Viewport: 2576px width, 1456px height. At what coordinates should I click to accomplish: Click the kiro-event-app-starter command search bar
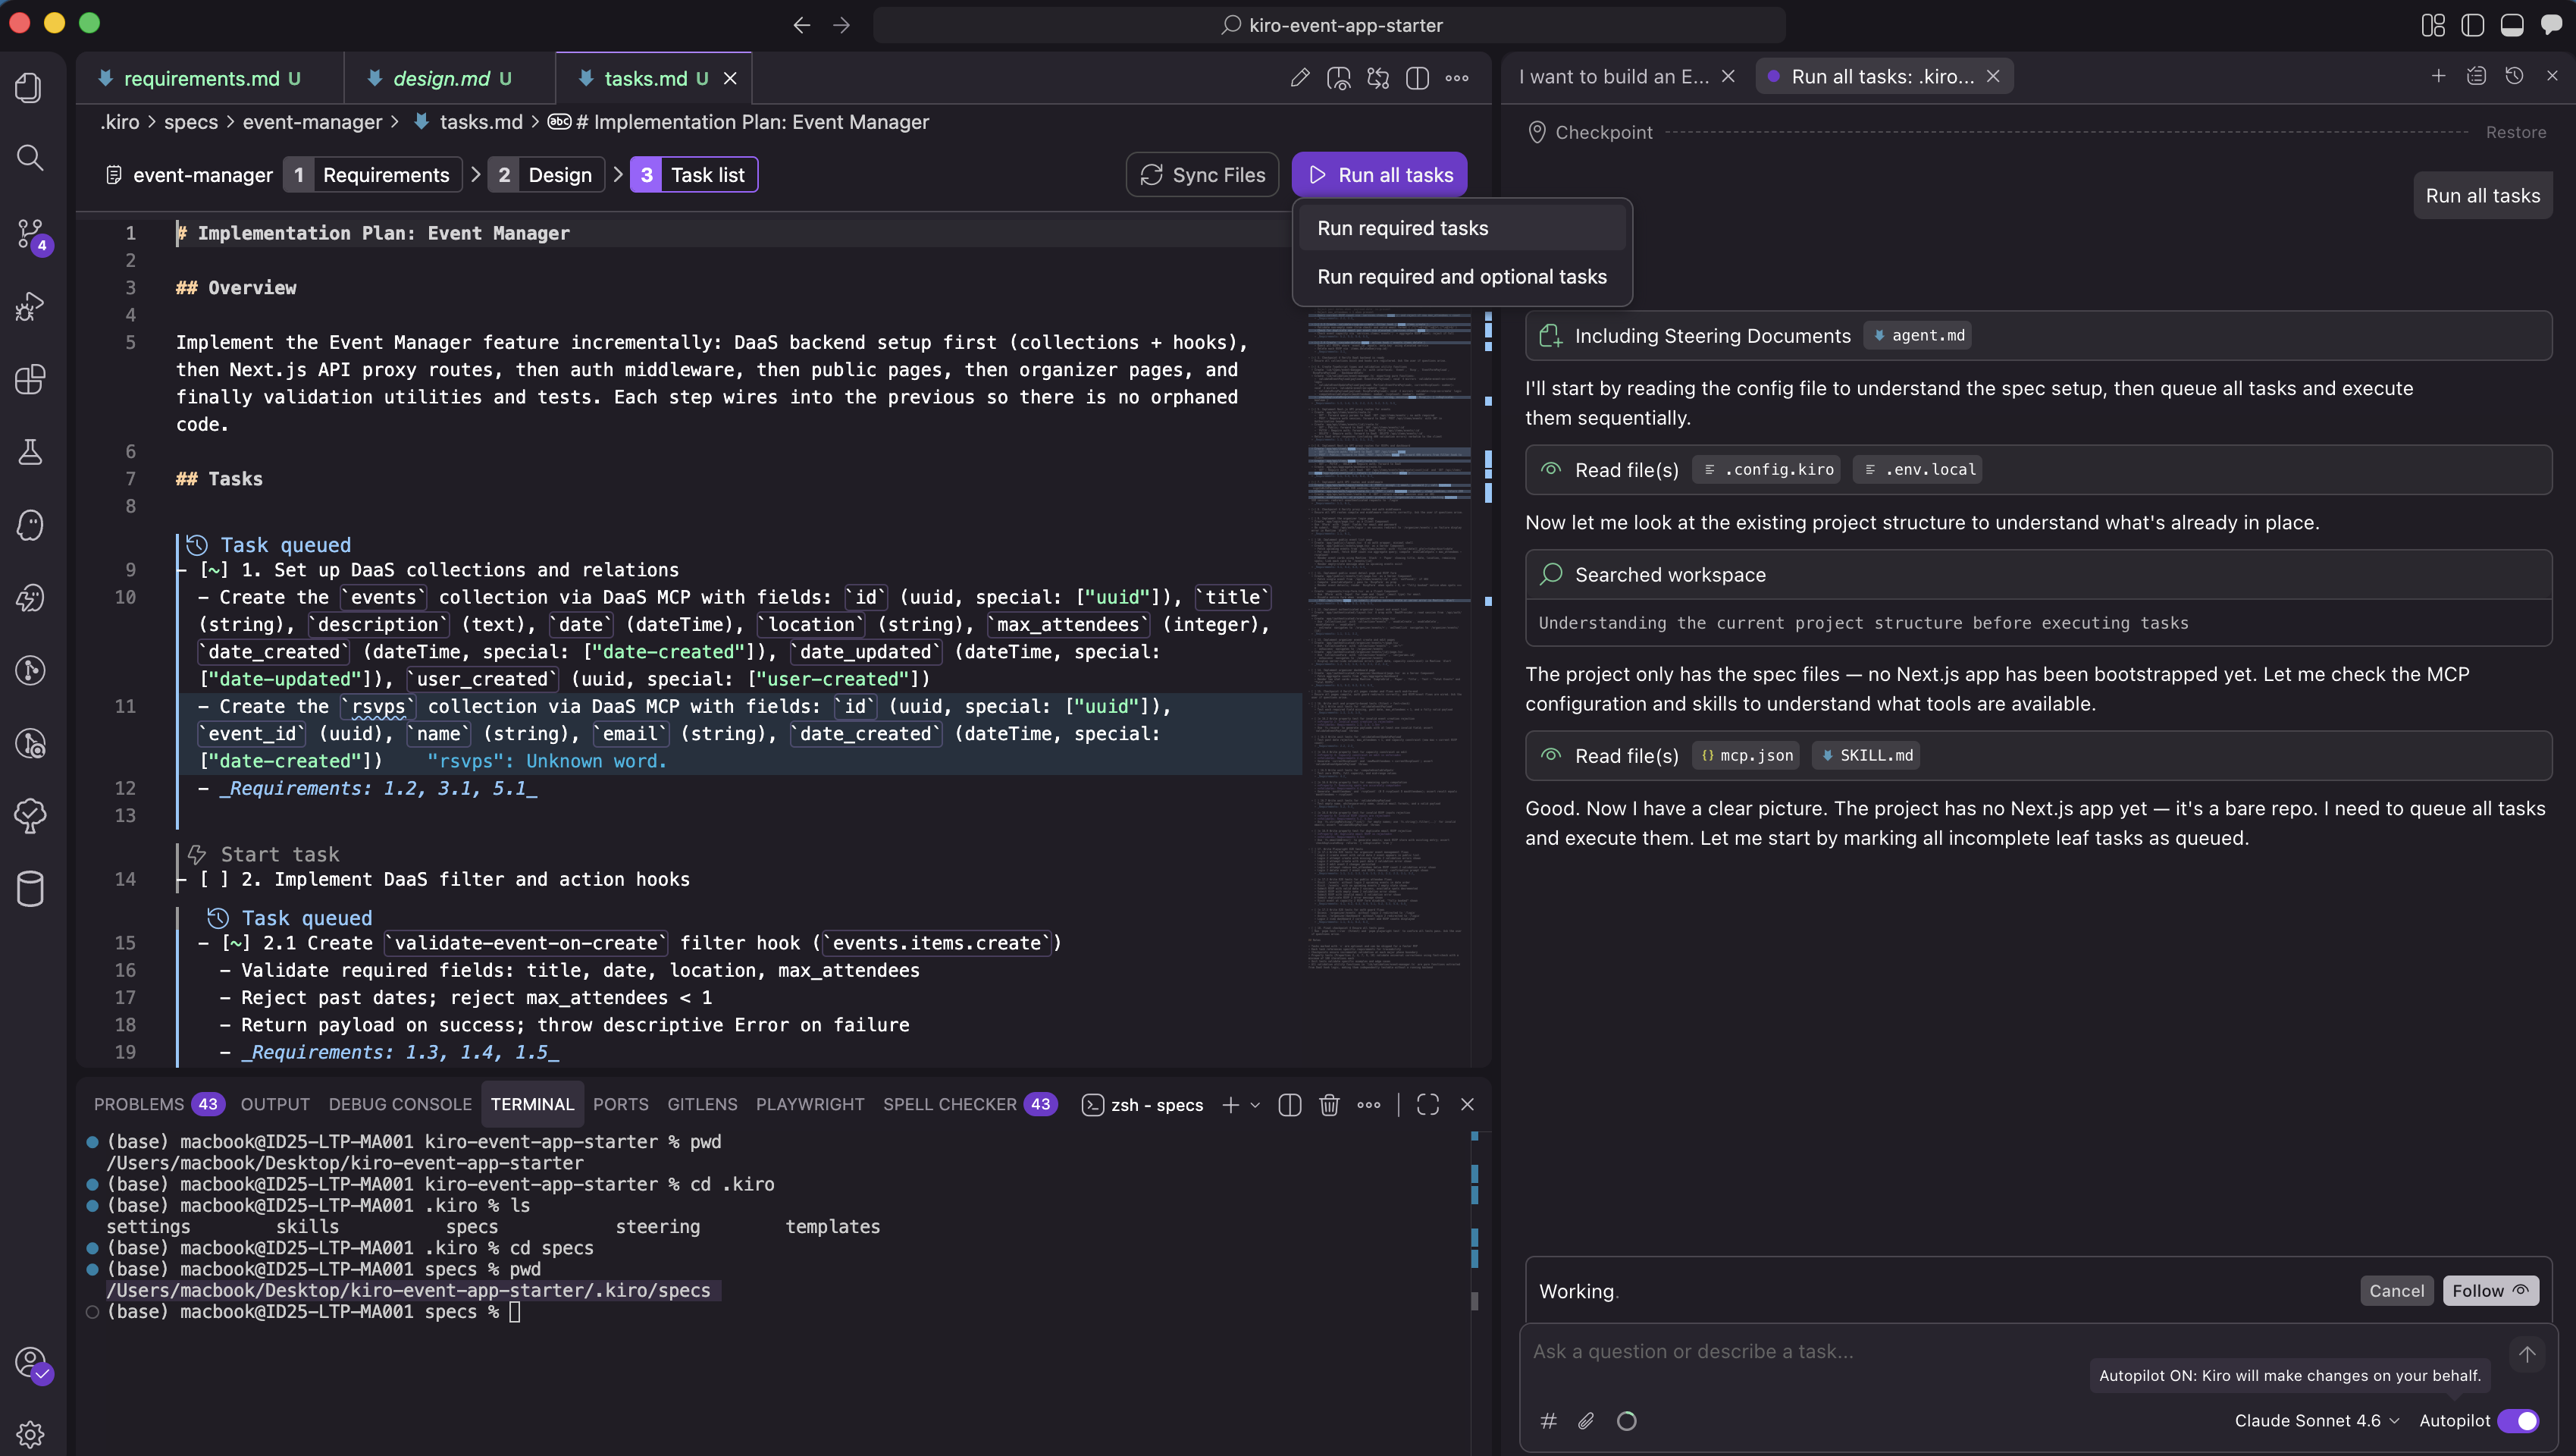tap(1329, 25)
